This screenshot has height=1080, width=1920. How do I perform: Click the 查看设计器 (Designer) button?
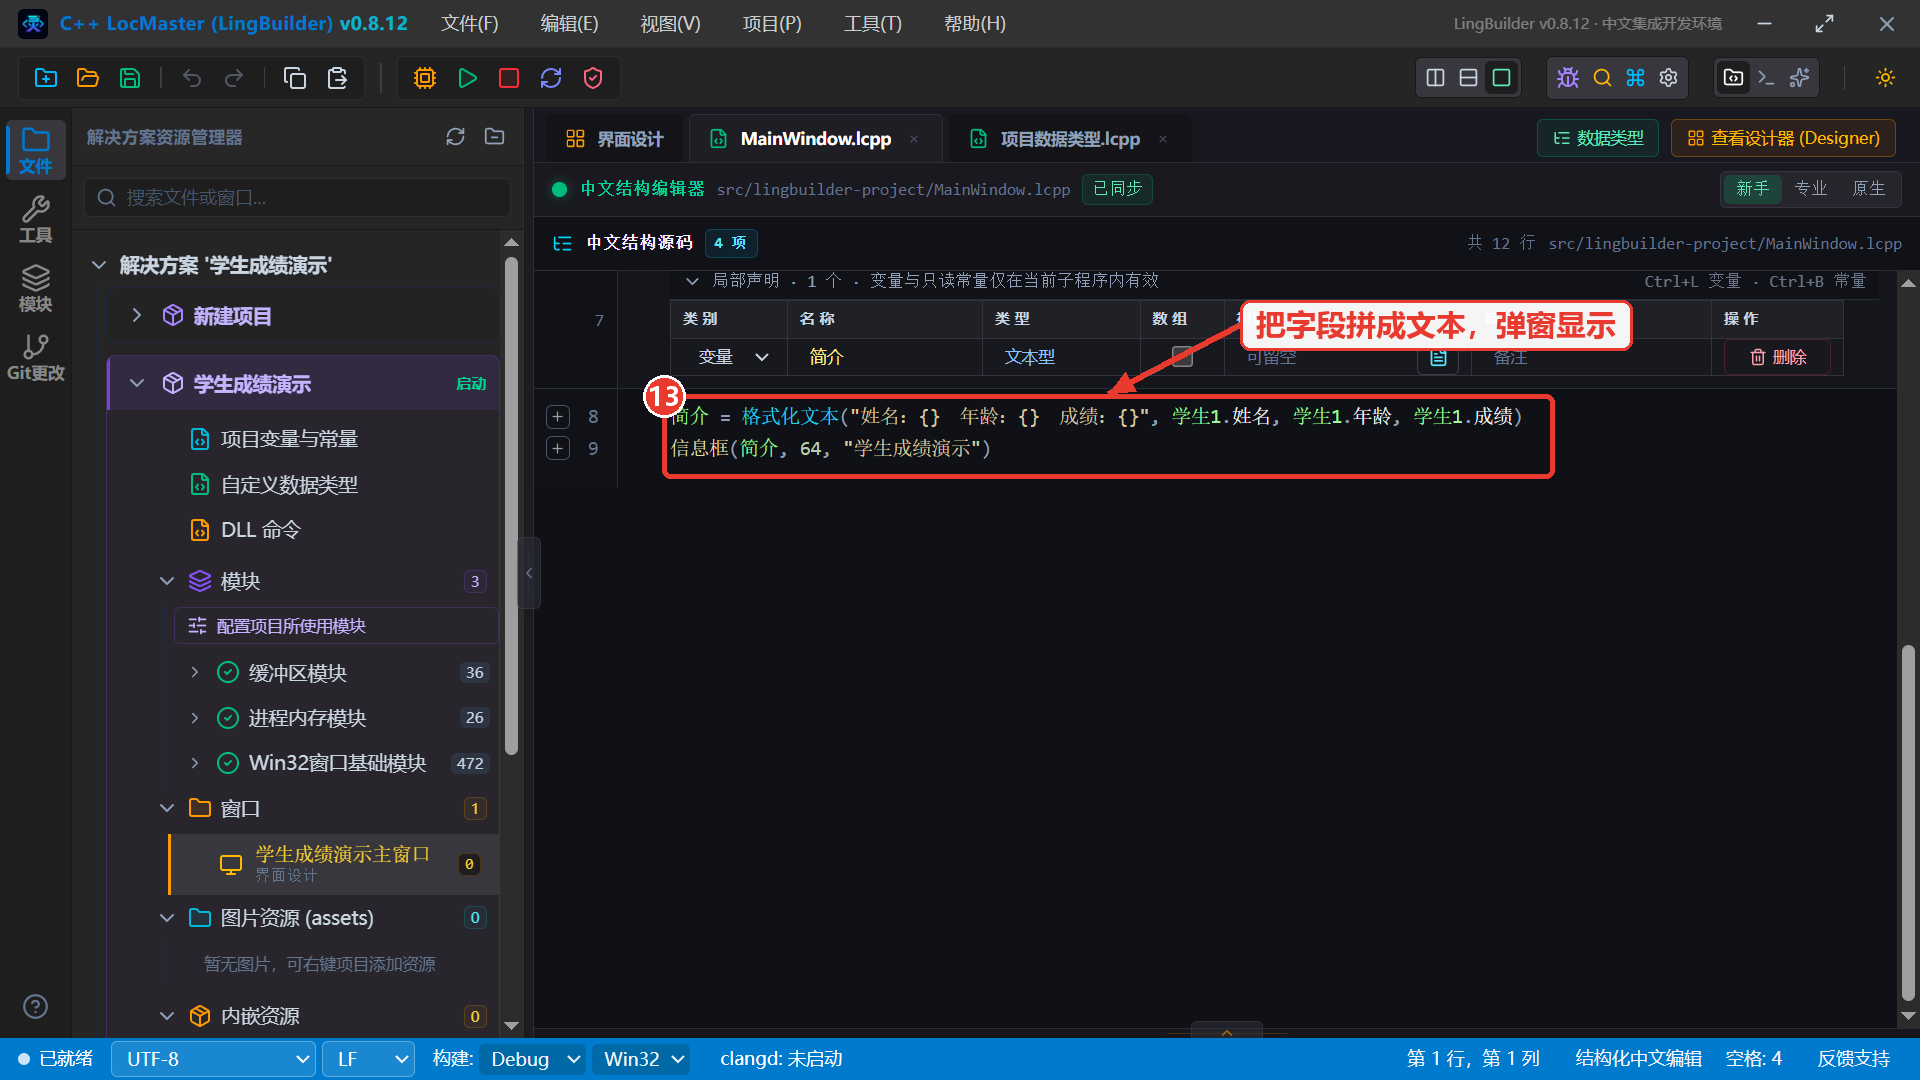1783,138
